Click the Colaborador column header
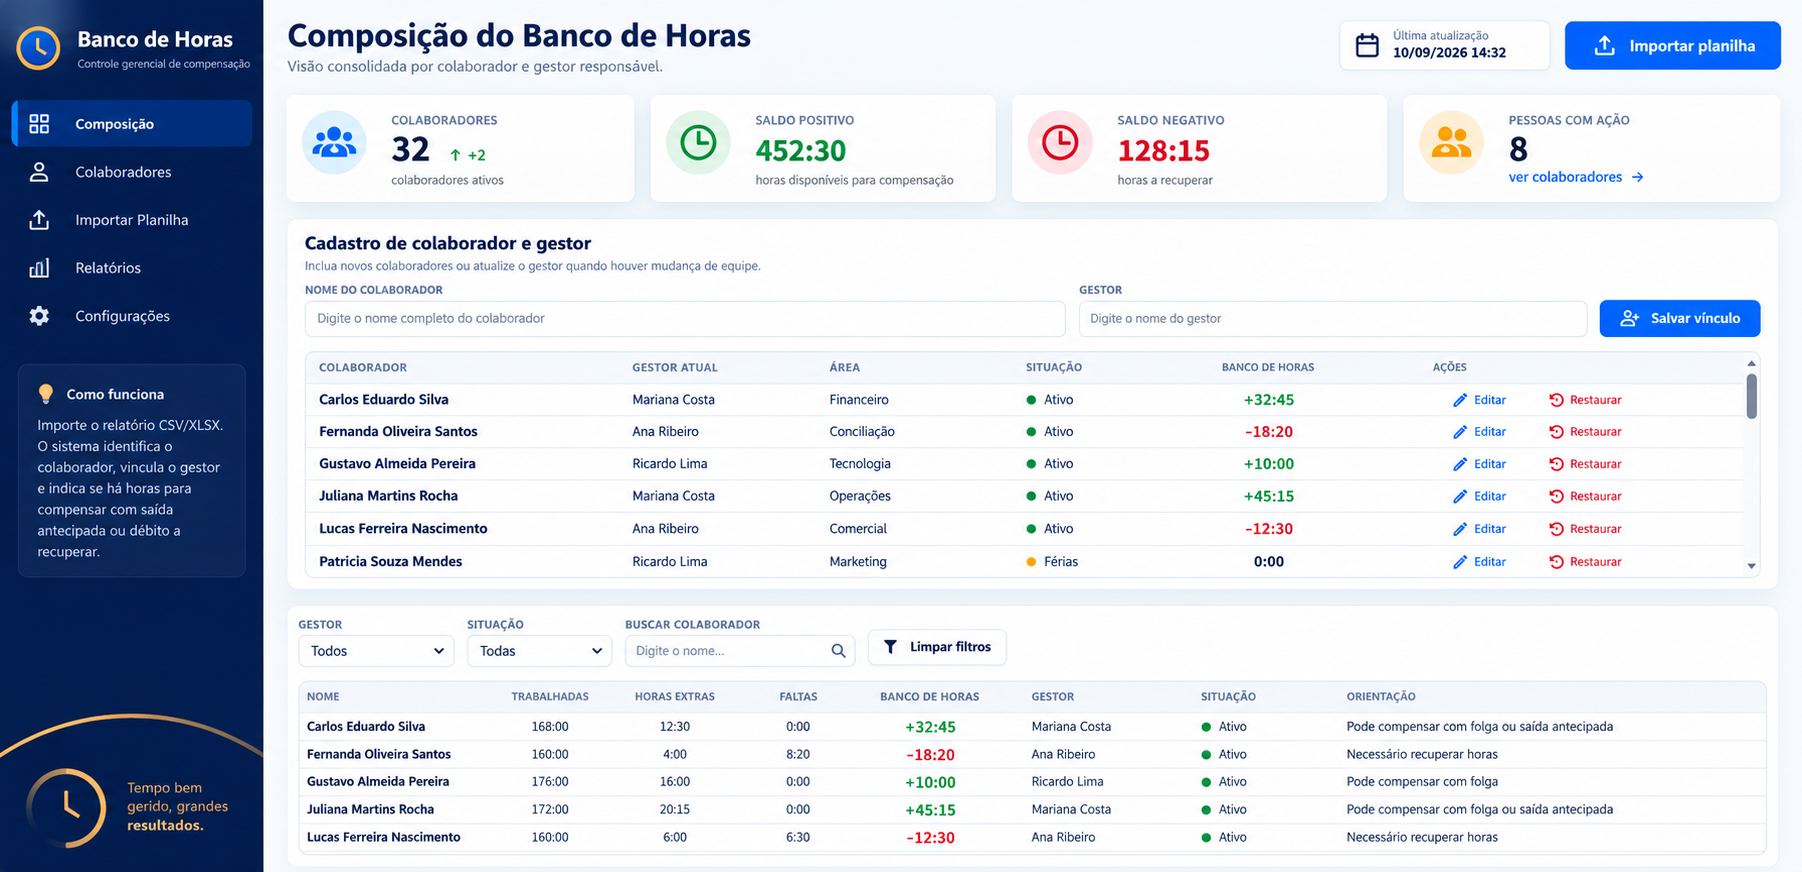 (x=363, y=368)
